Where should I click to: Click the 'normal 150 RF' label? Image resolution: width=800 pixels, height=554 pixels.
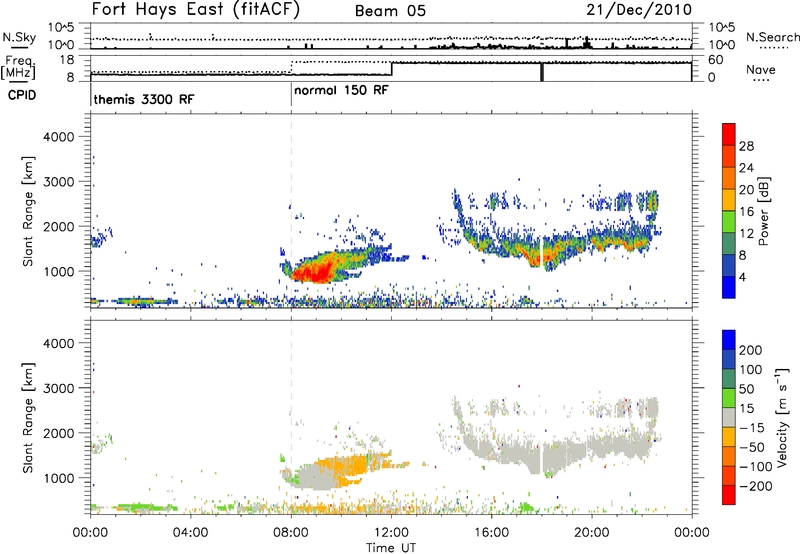pyautogui.click(x=341, y=90)
